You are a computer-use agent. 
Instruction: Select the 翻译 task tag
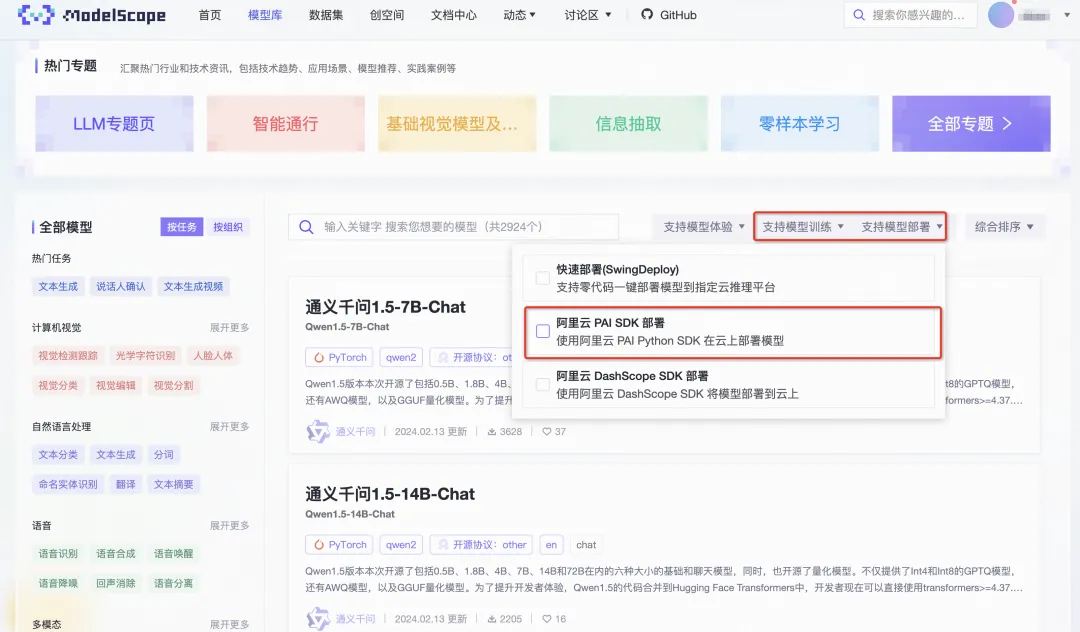[x=125, y=484]
